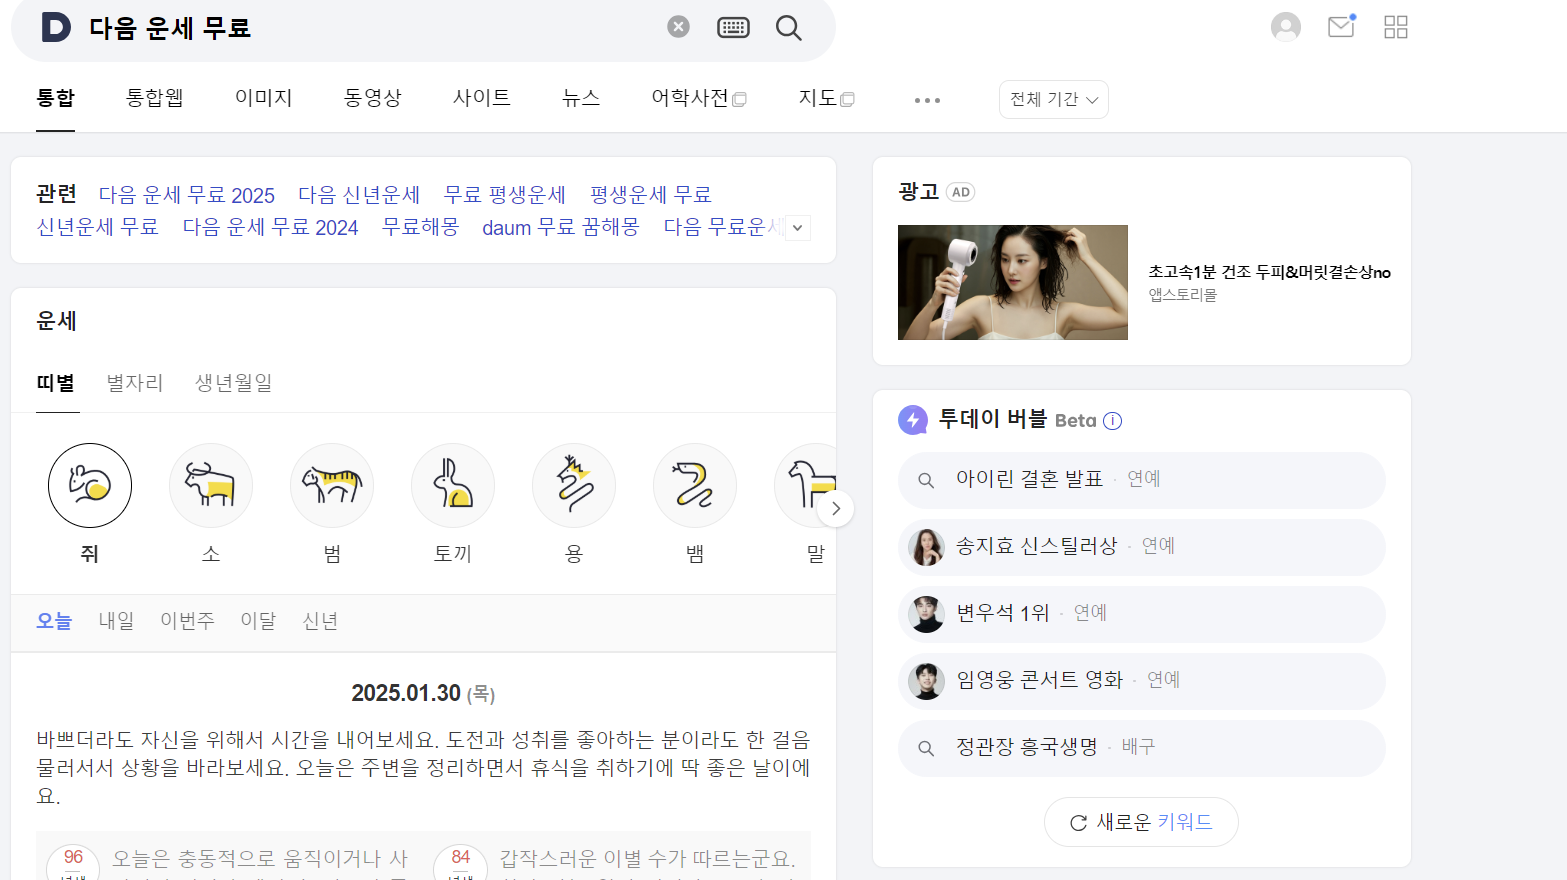This screenshot has height=880, width=1567.
Task: Open the 사이트 tab
Action: pos(482,98)
